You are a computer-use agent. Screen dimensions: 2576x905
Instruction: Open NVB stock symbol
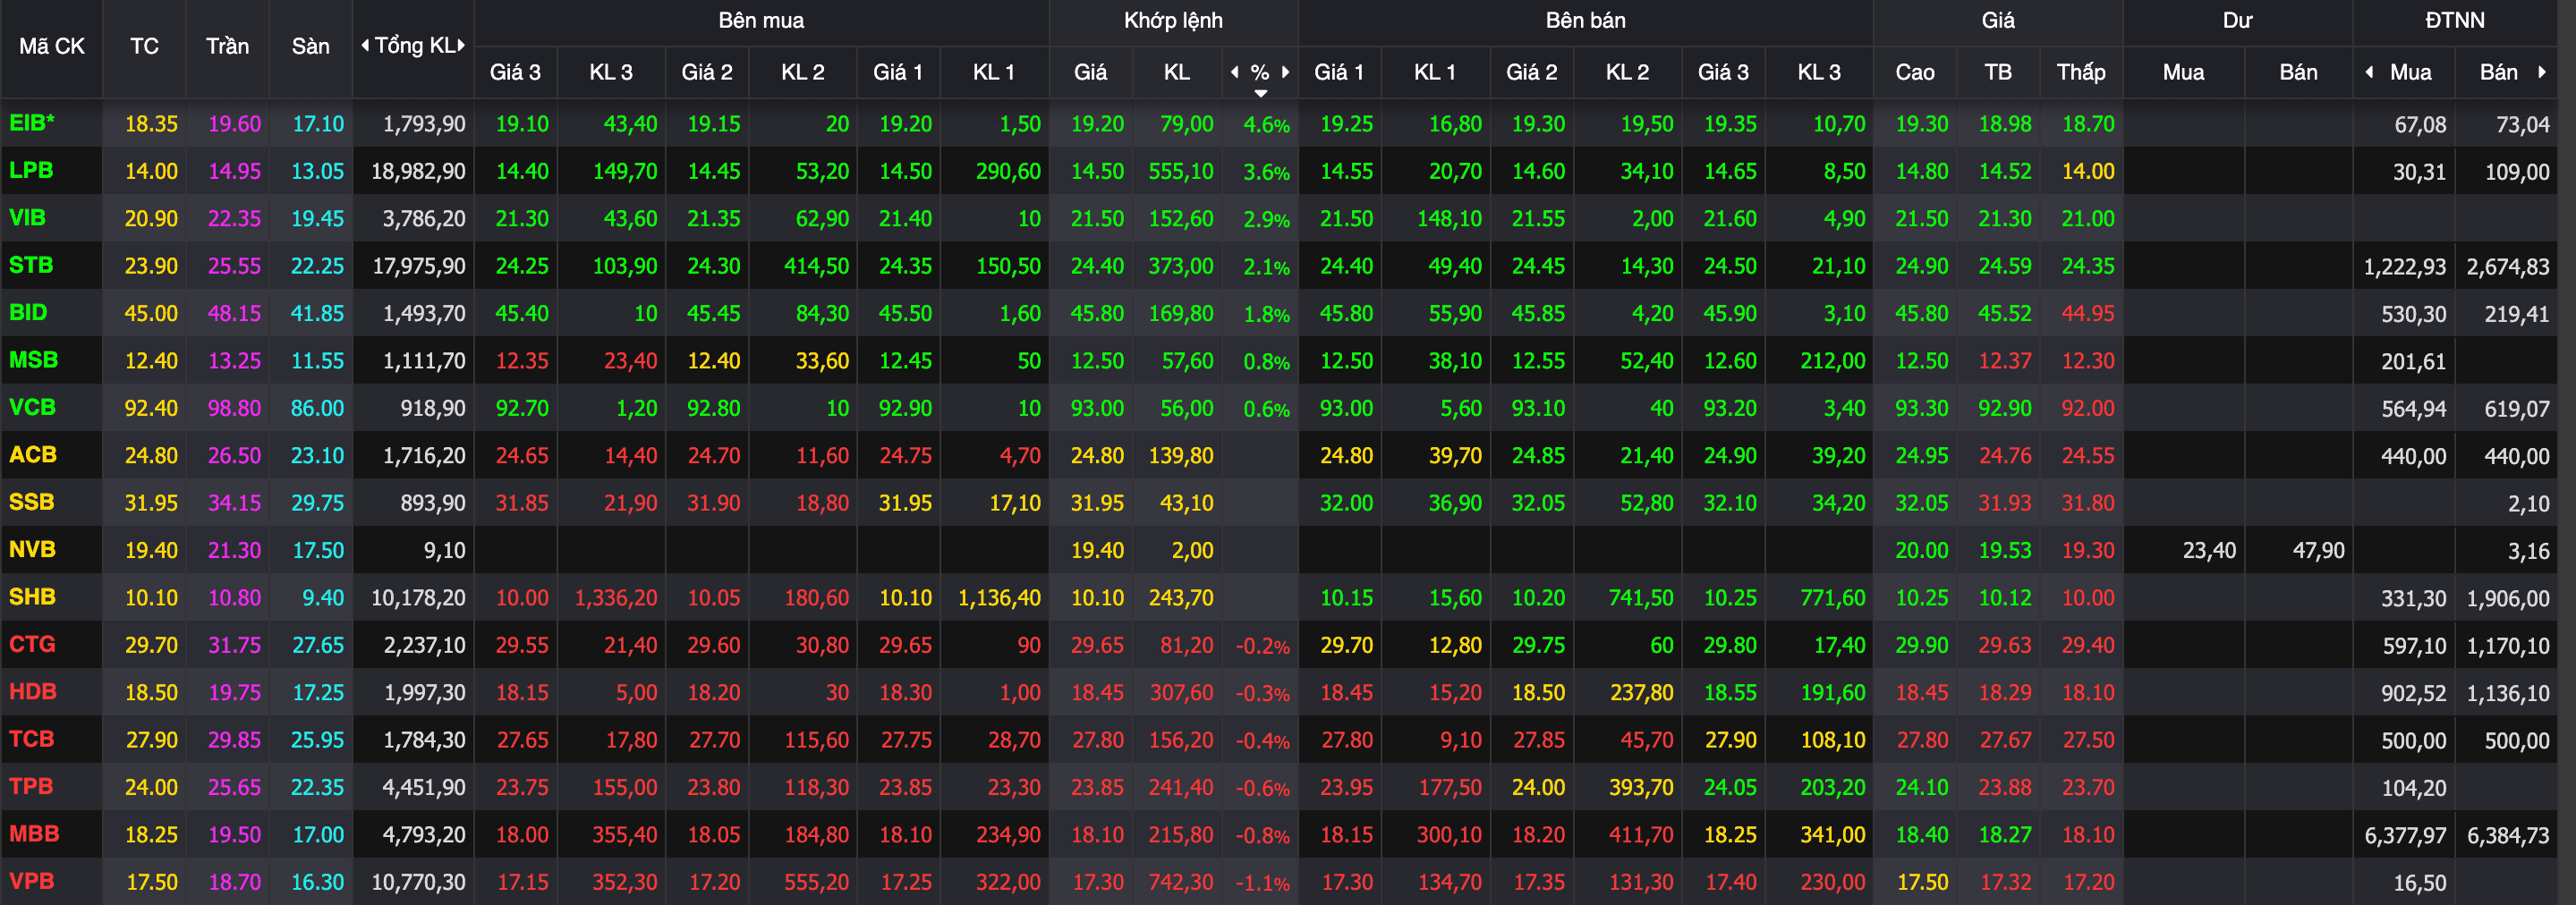tap(32, 549)
